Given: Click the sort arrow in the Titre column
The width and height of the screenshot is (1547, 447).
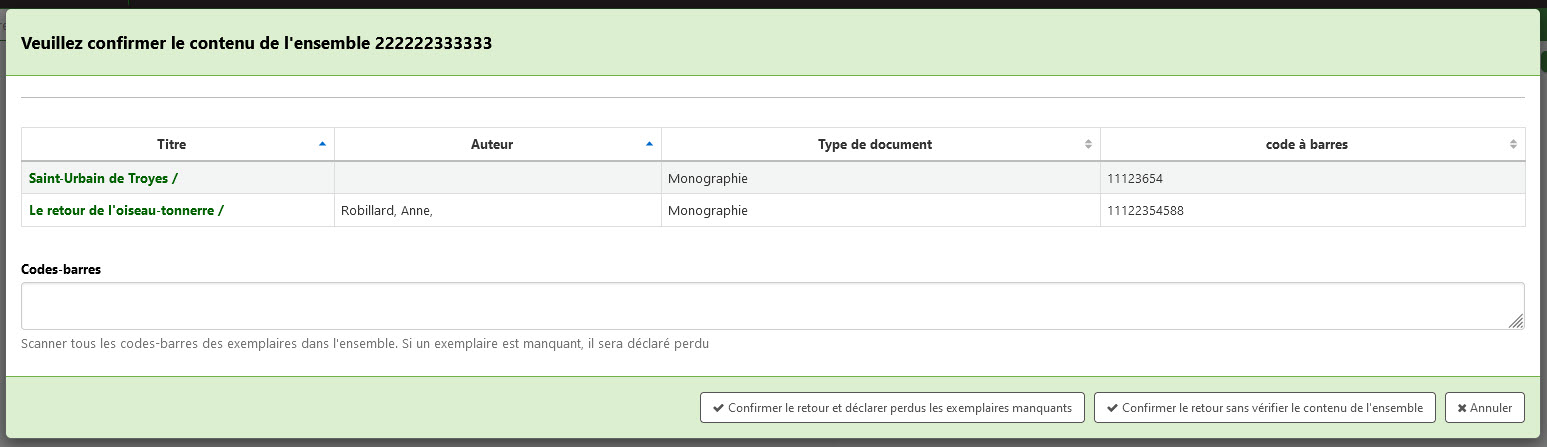Looking at the screenshot, I should coord(322,144).
